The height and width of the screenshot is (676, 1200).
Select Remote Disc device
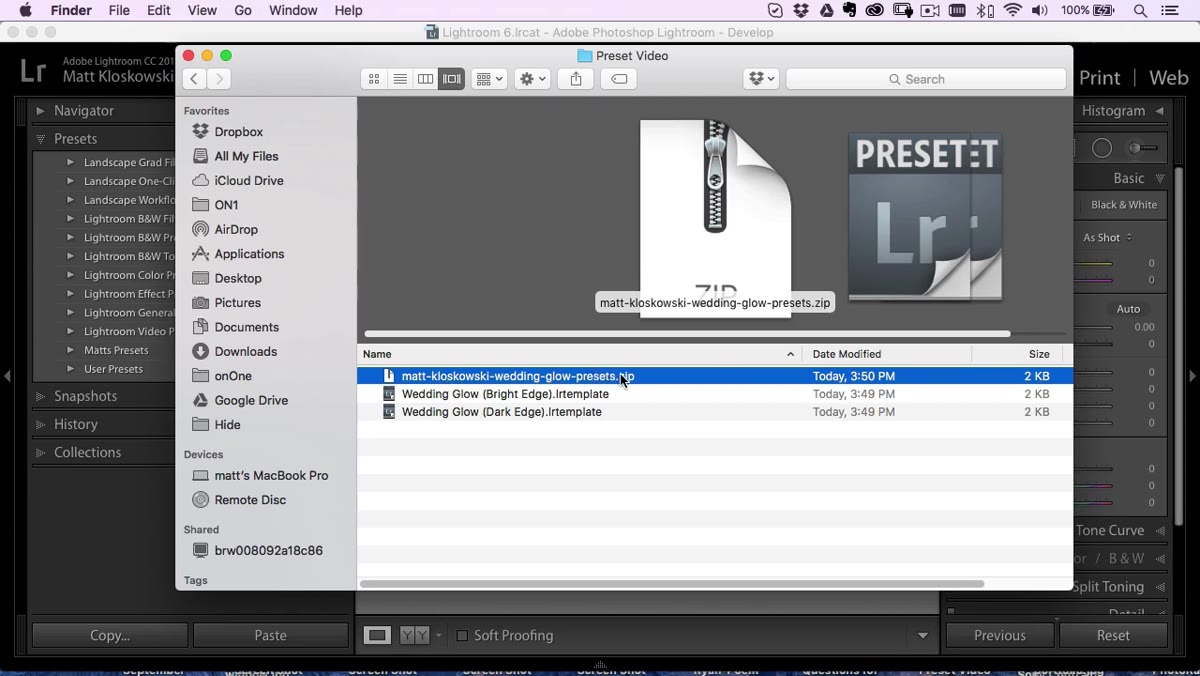tap(250, 500)
